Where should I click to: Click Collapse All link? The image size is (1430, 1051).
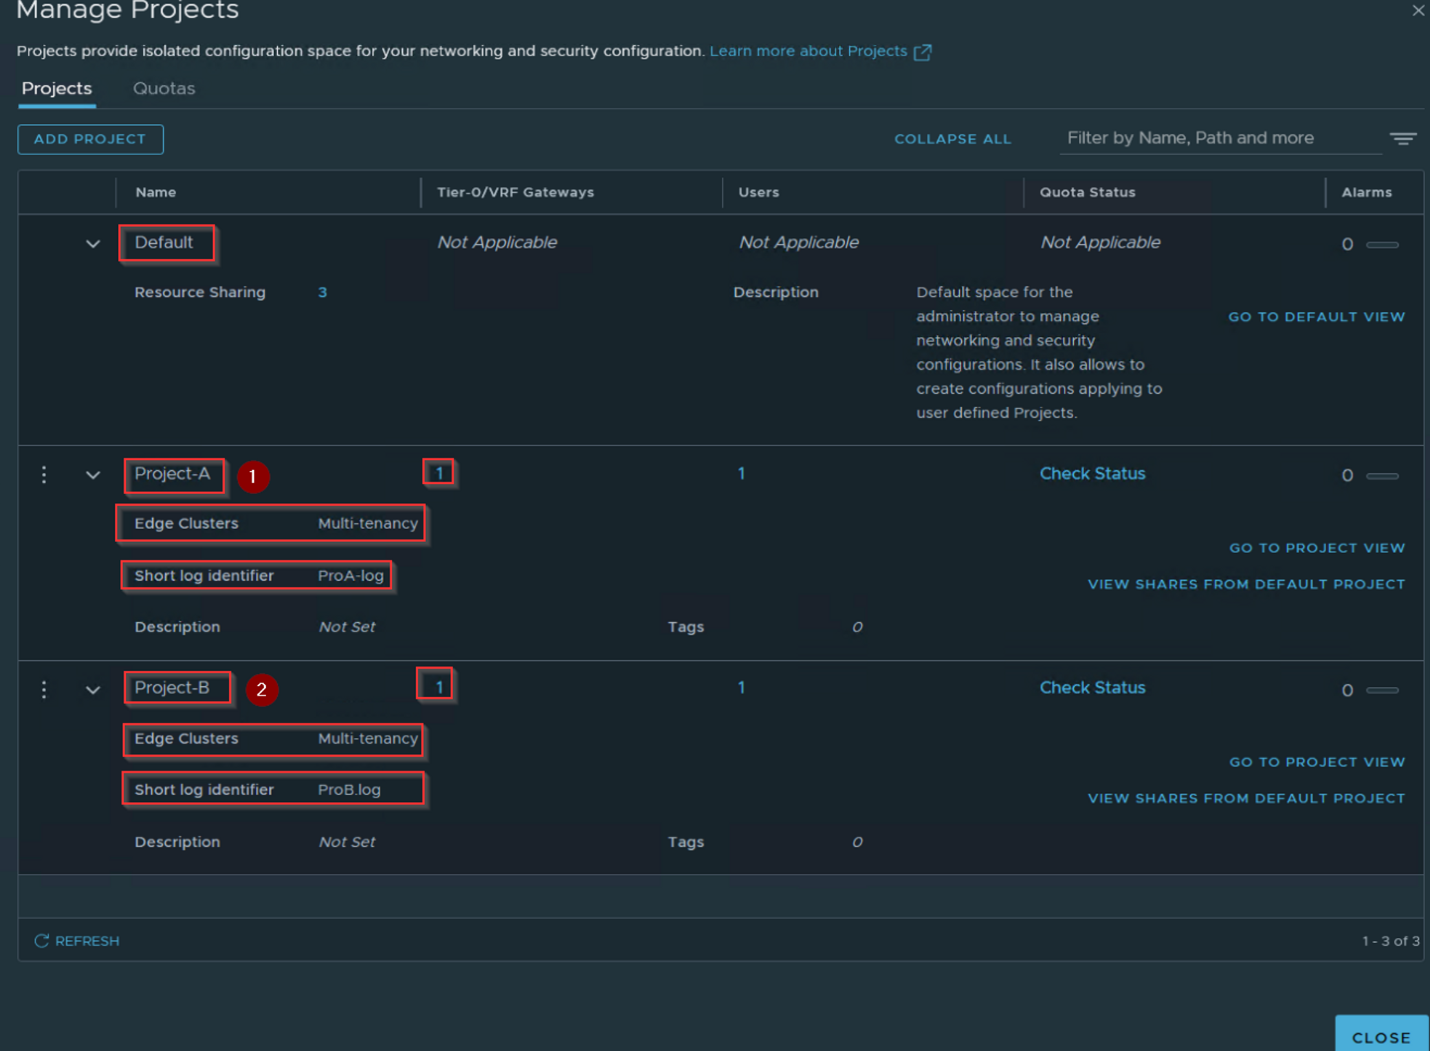pyautogui.click(x=952, y=139)
